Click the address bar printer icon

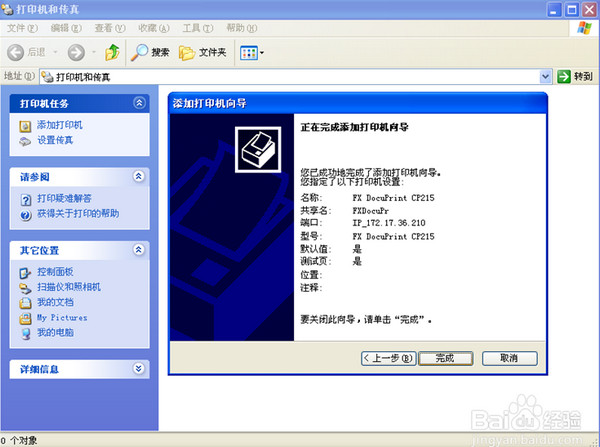click(x=47, y=77)
